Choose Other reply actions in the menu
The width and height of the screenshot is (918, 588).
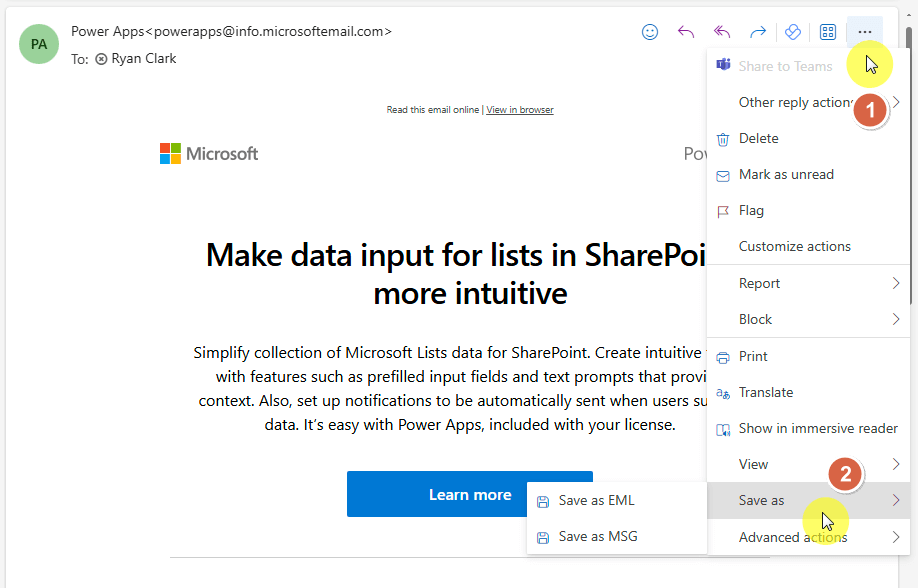tap(808, 102)
